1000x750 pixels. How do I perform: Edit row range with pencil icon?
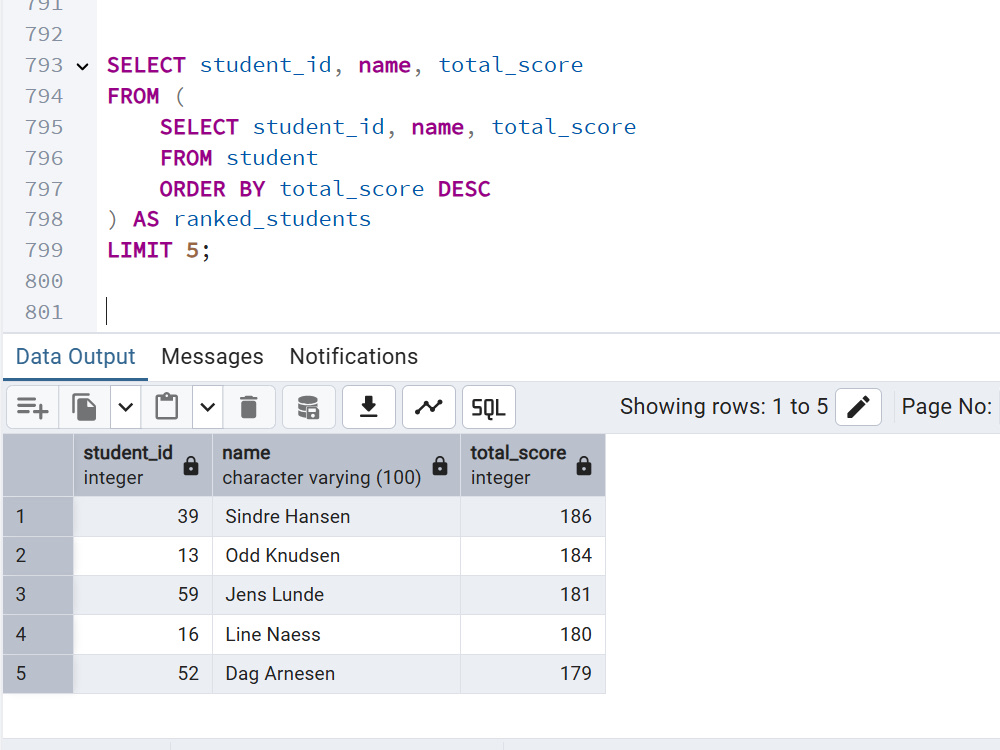pyautogui.click(x=858, y=407)
